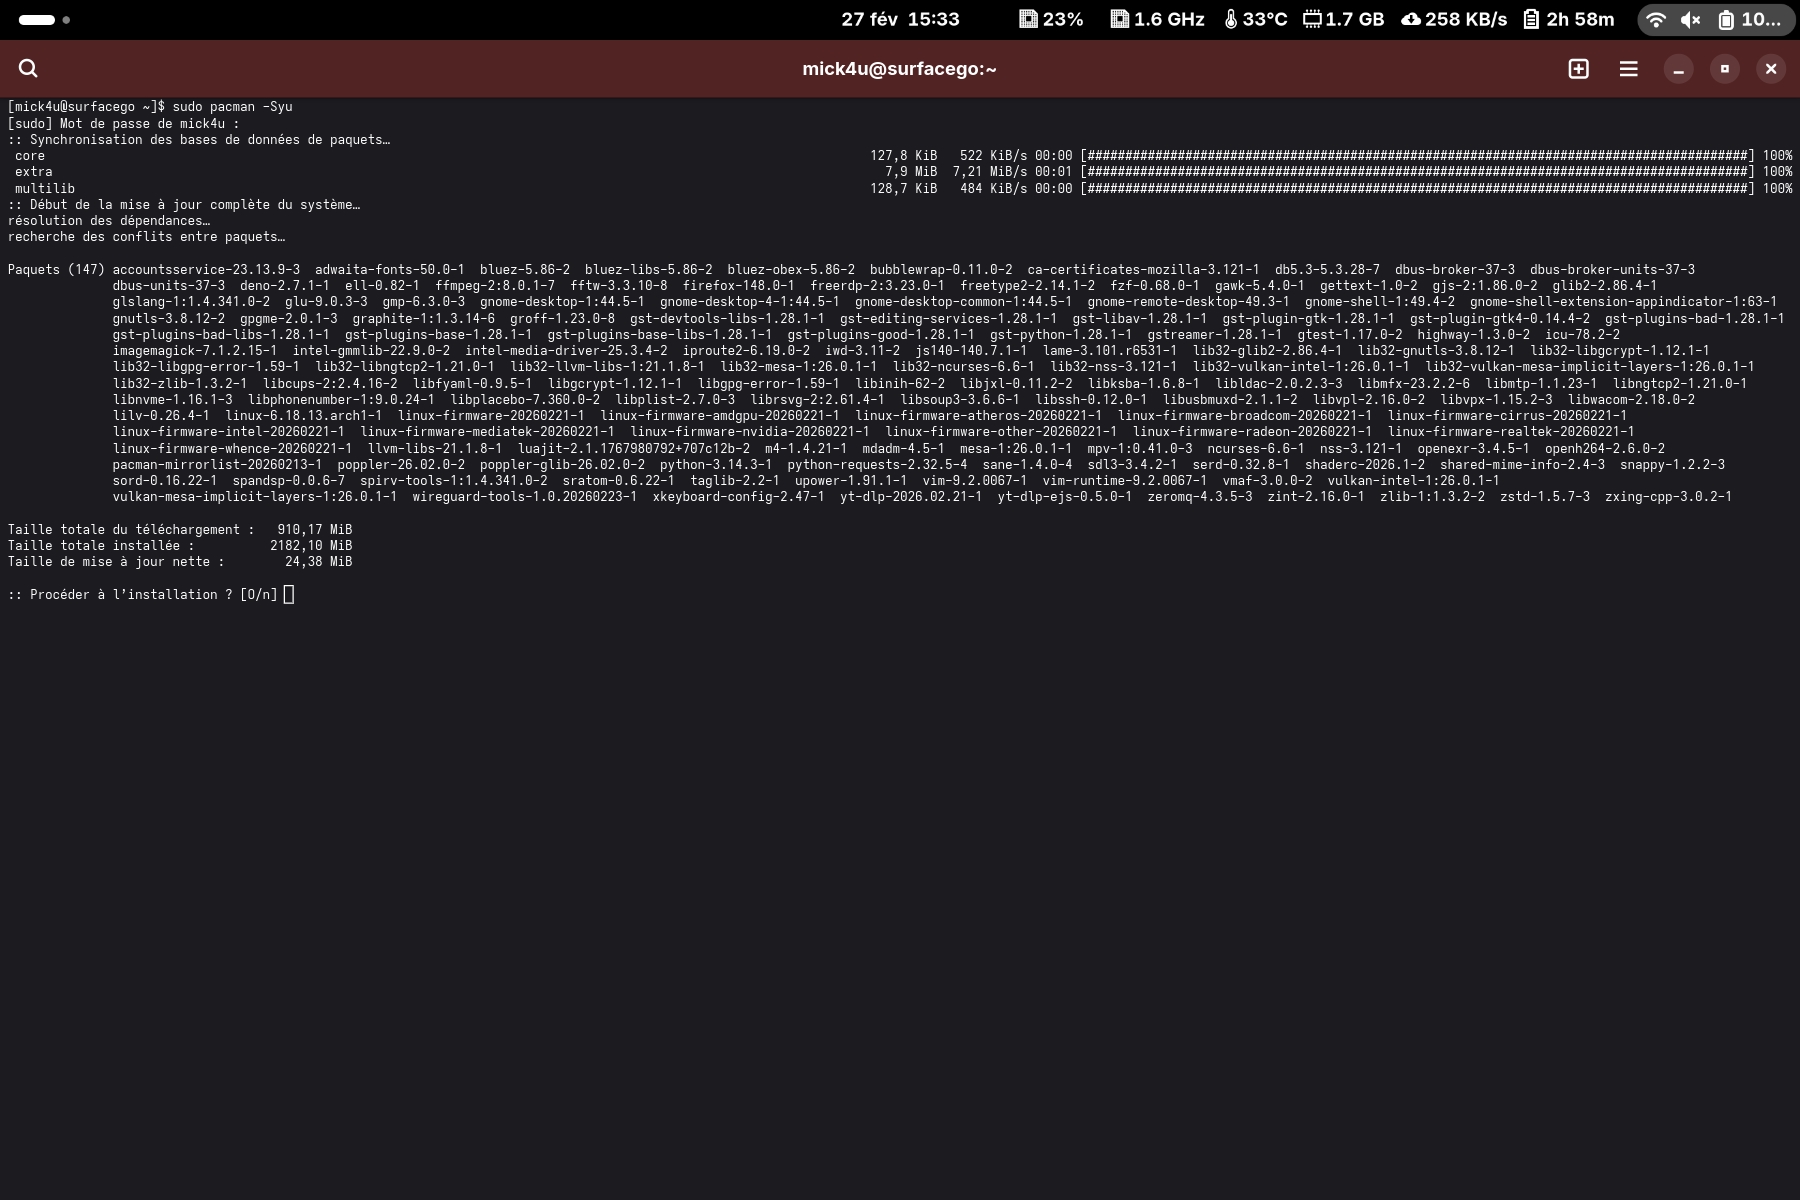Click the "910,17 MiB" download size

(315, 530)
